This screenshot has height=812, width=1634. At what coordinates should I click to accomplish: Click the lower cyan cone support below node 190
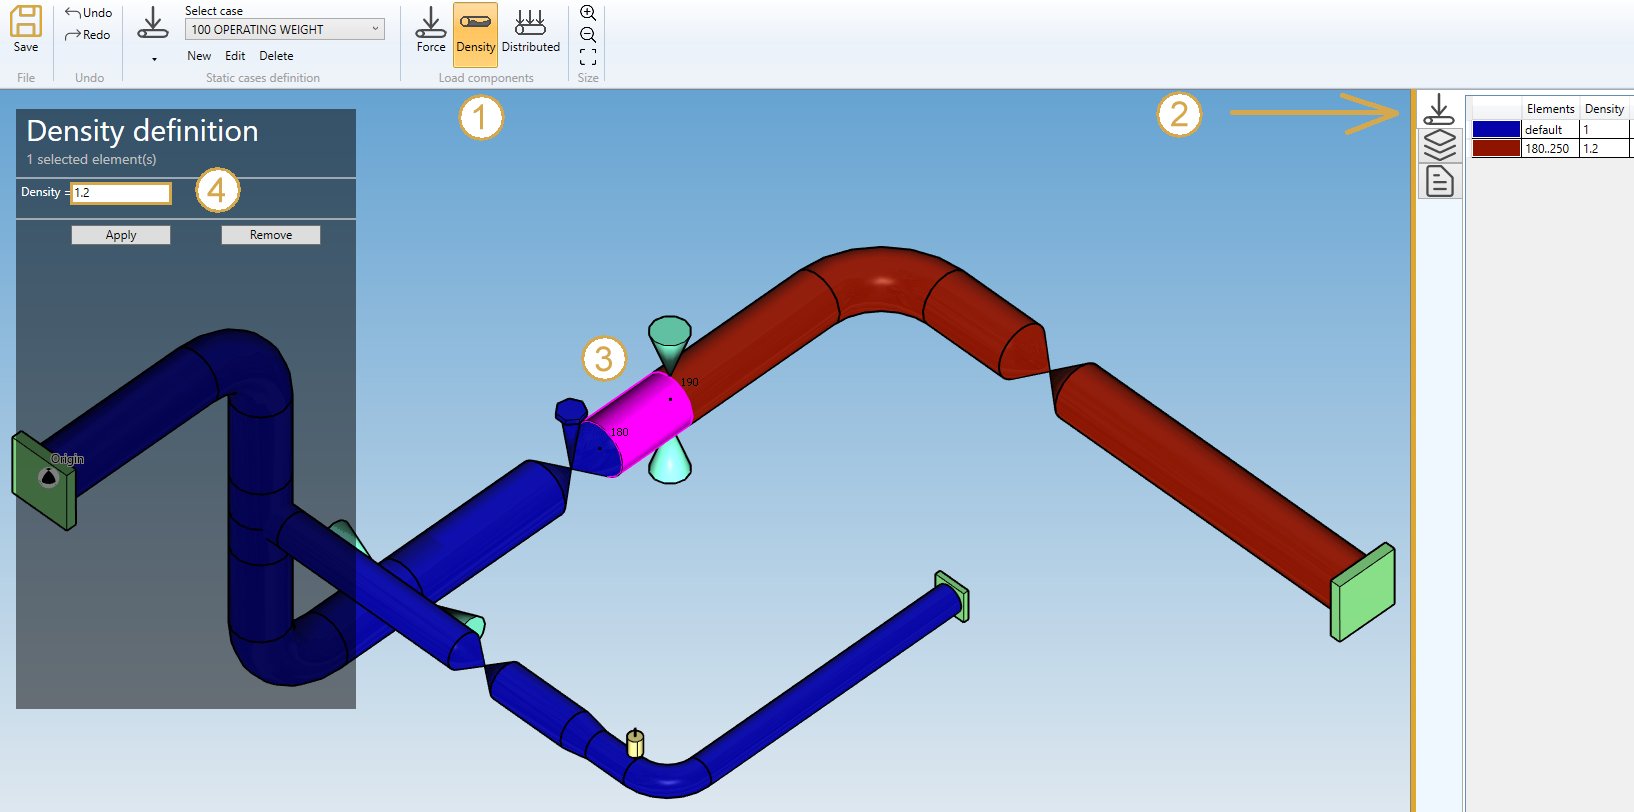tap(670, 462)
